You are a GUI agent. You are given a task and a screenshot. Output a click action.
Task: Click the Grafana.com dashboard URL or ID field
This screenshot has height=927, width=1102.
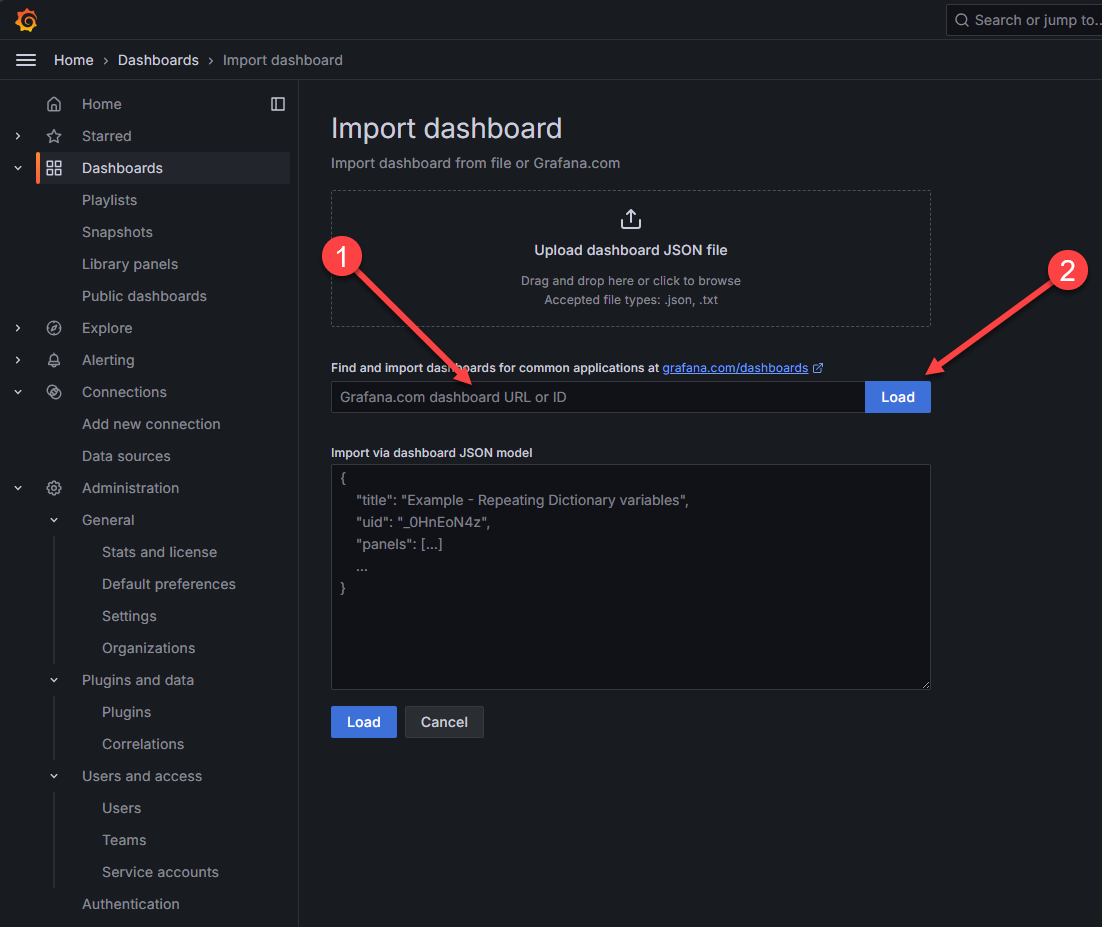click(x=597, y=397)
